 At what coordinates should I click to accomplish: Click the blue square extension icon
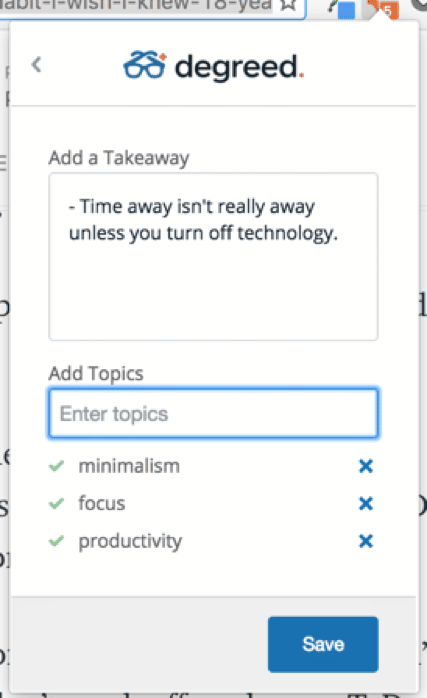346,10
